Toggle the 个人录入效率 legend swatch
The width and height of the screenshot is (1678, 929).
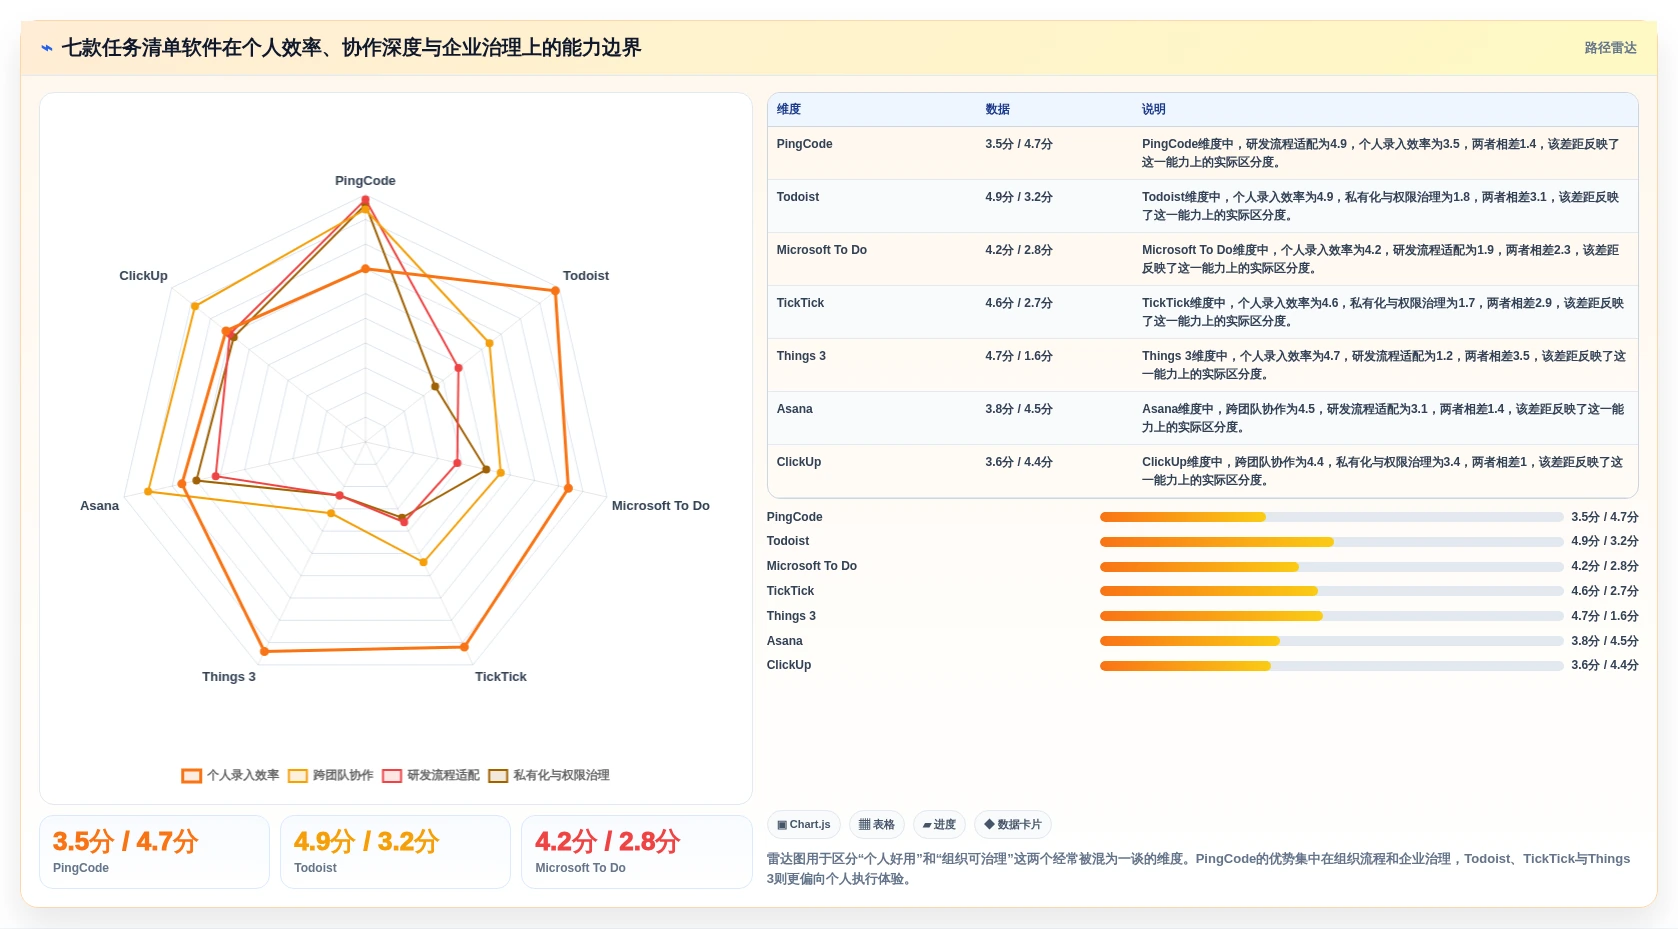coord(192,776)
